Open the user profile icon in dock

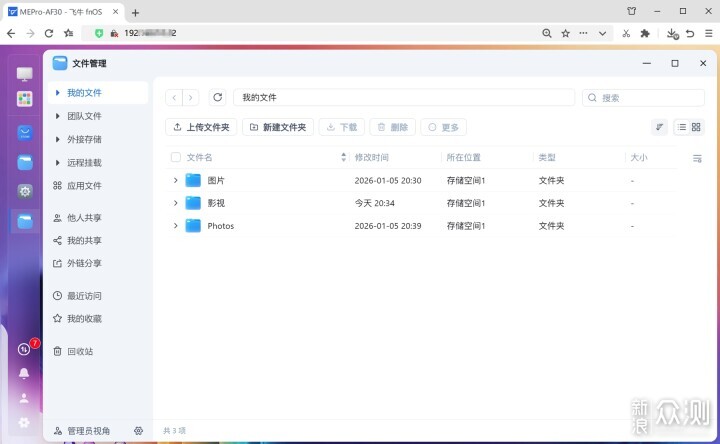[24, 398]
